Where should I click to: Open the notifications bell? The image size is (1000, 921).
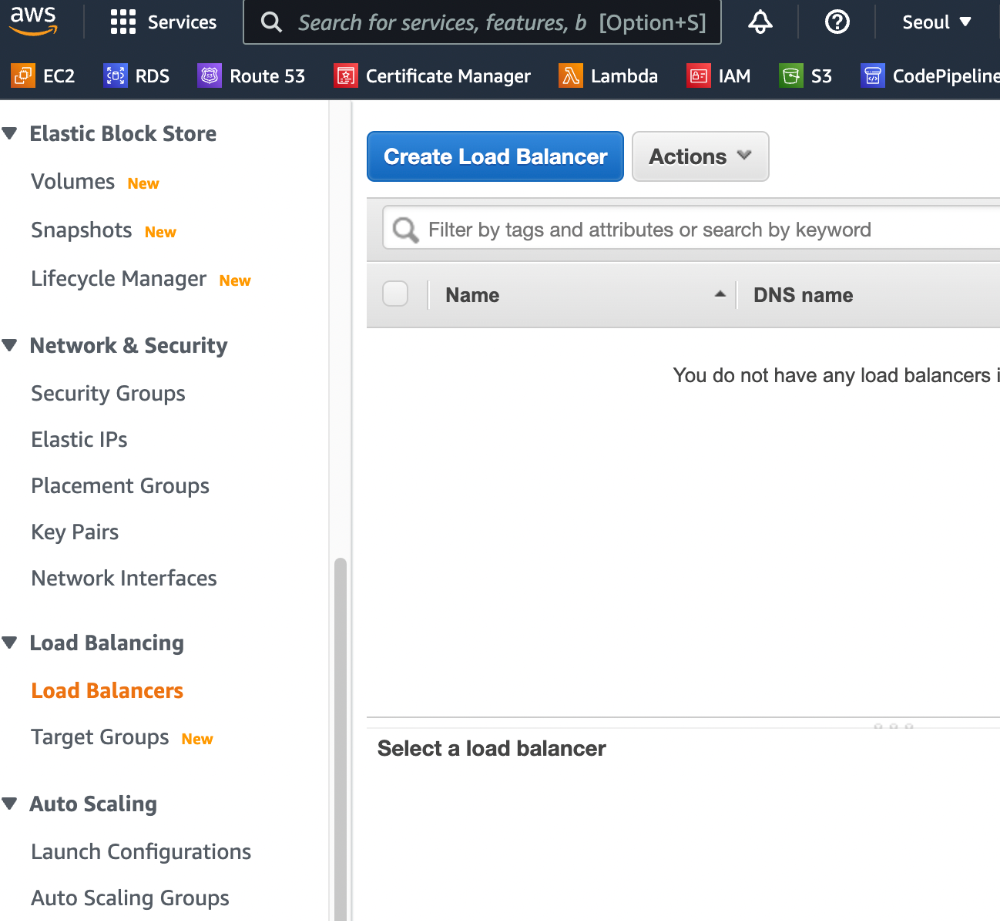click(760, 22)
